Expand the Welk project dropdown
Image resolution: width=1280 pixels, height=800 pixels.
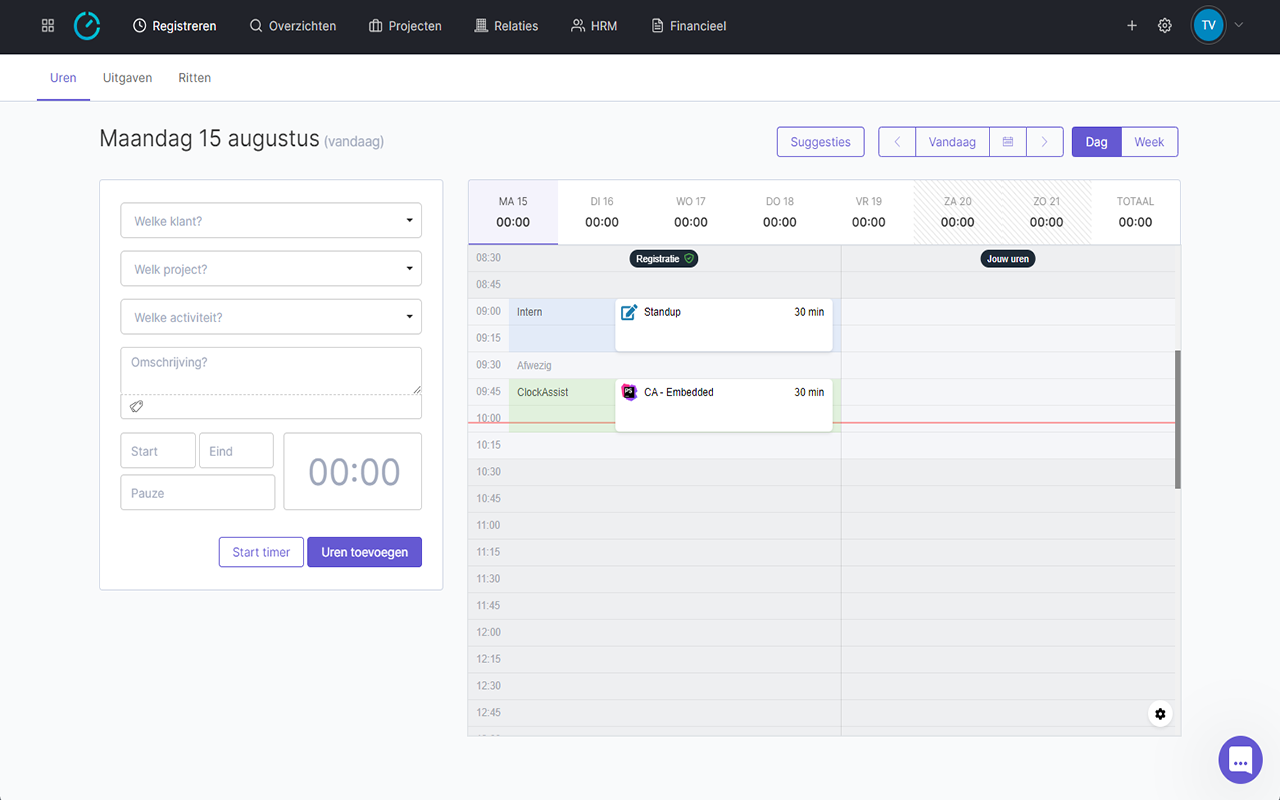pyautogui.click(x=270, y=268)
